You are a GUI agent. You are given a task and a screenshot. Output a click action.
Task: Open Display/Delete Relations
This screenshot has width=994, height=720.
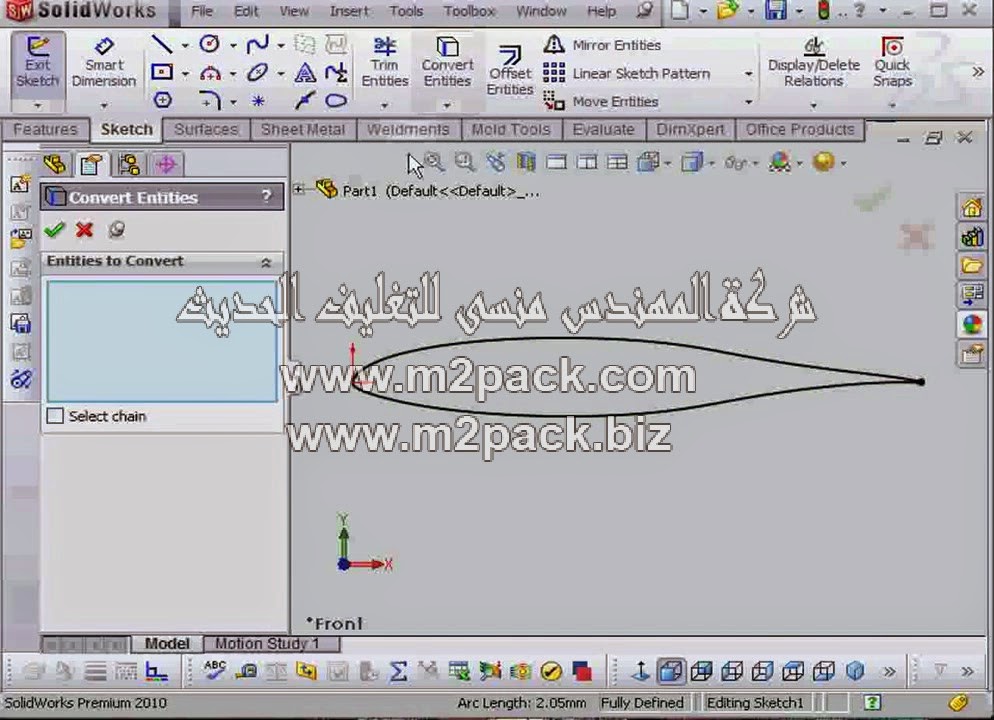click(x=814, y=62)
